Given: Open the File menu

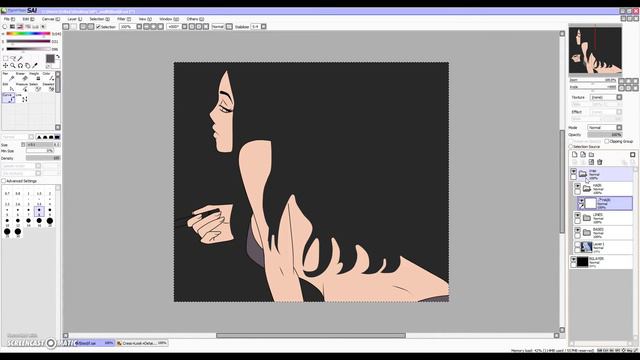Looking at the screenshot, I should tap(9, 19).
